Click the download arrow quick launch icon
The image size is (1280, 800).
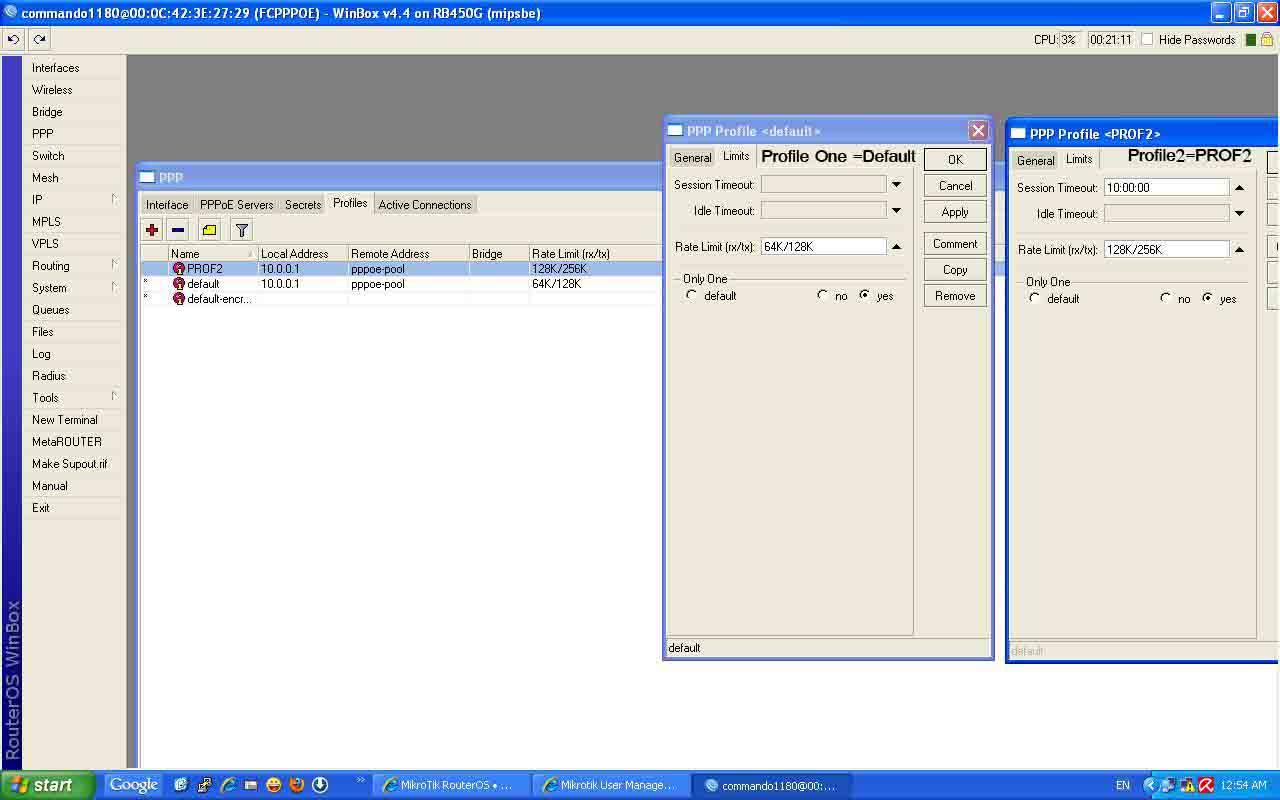320,785
